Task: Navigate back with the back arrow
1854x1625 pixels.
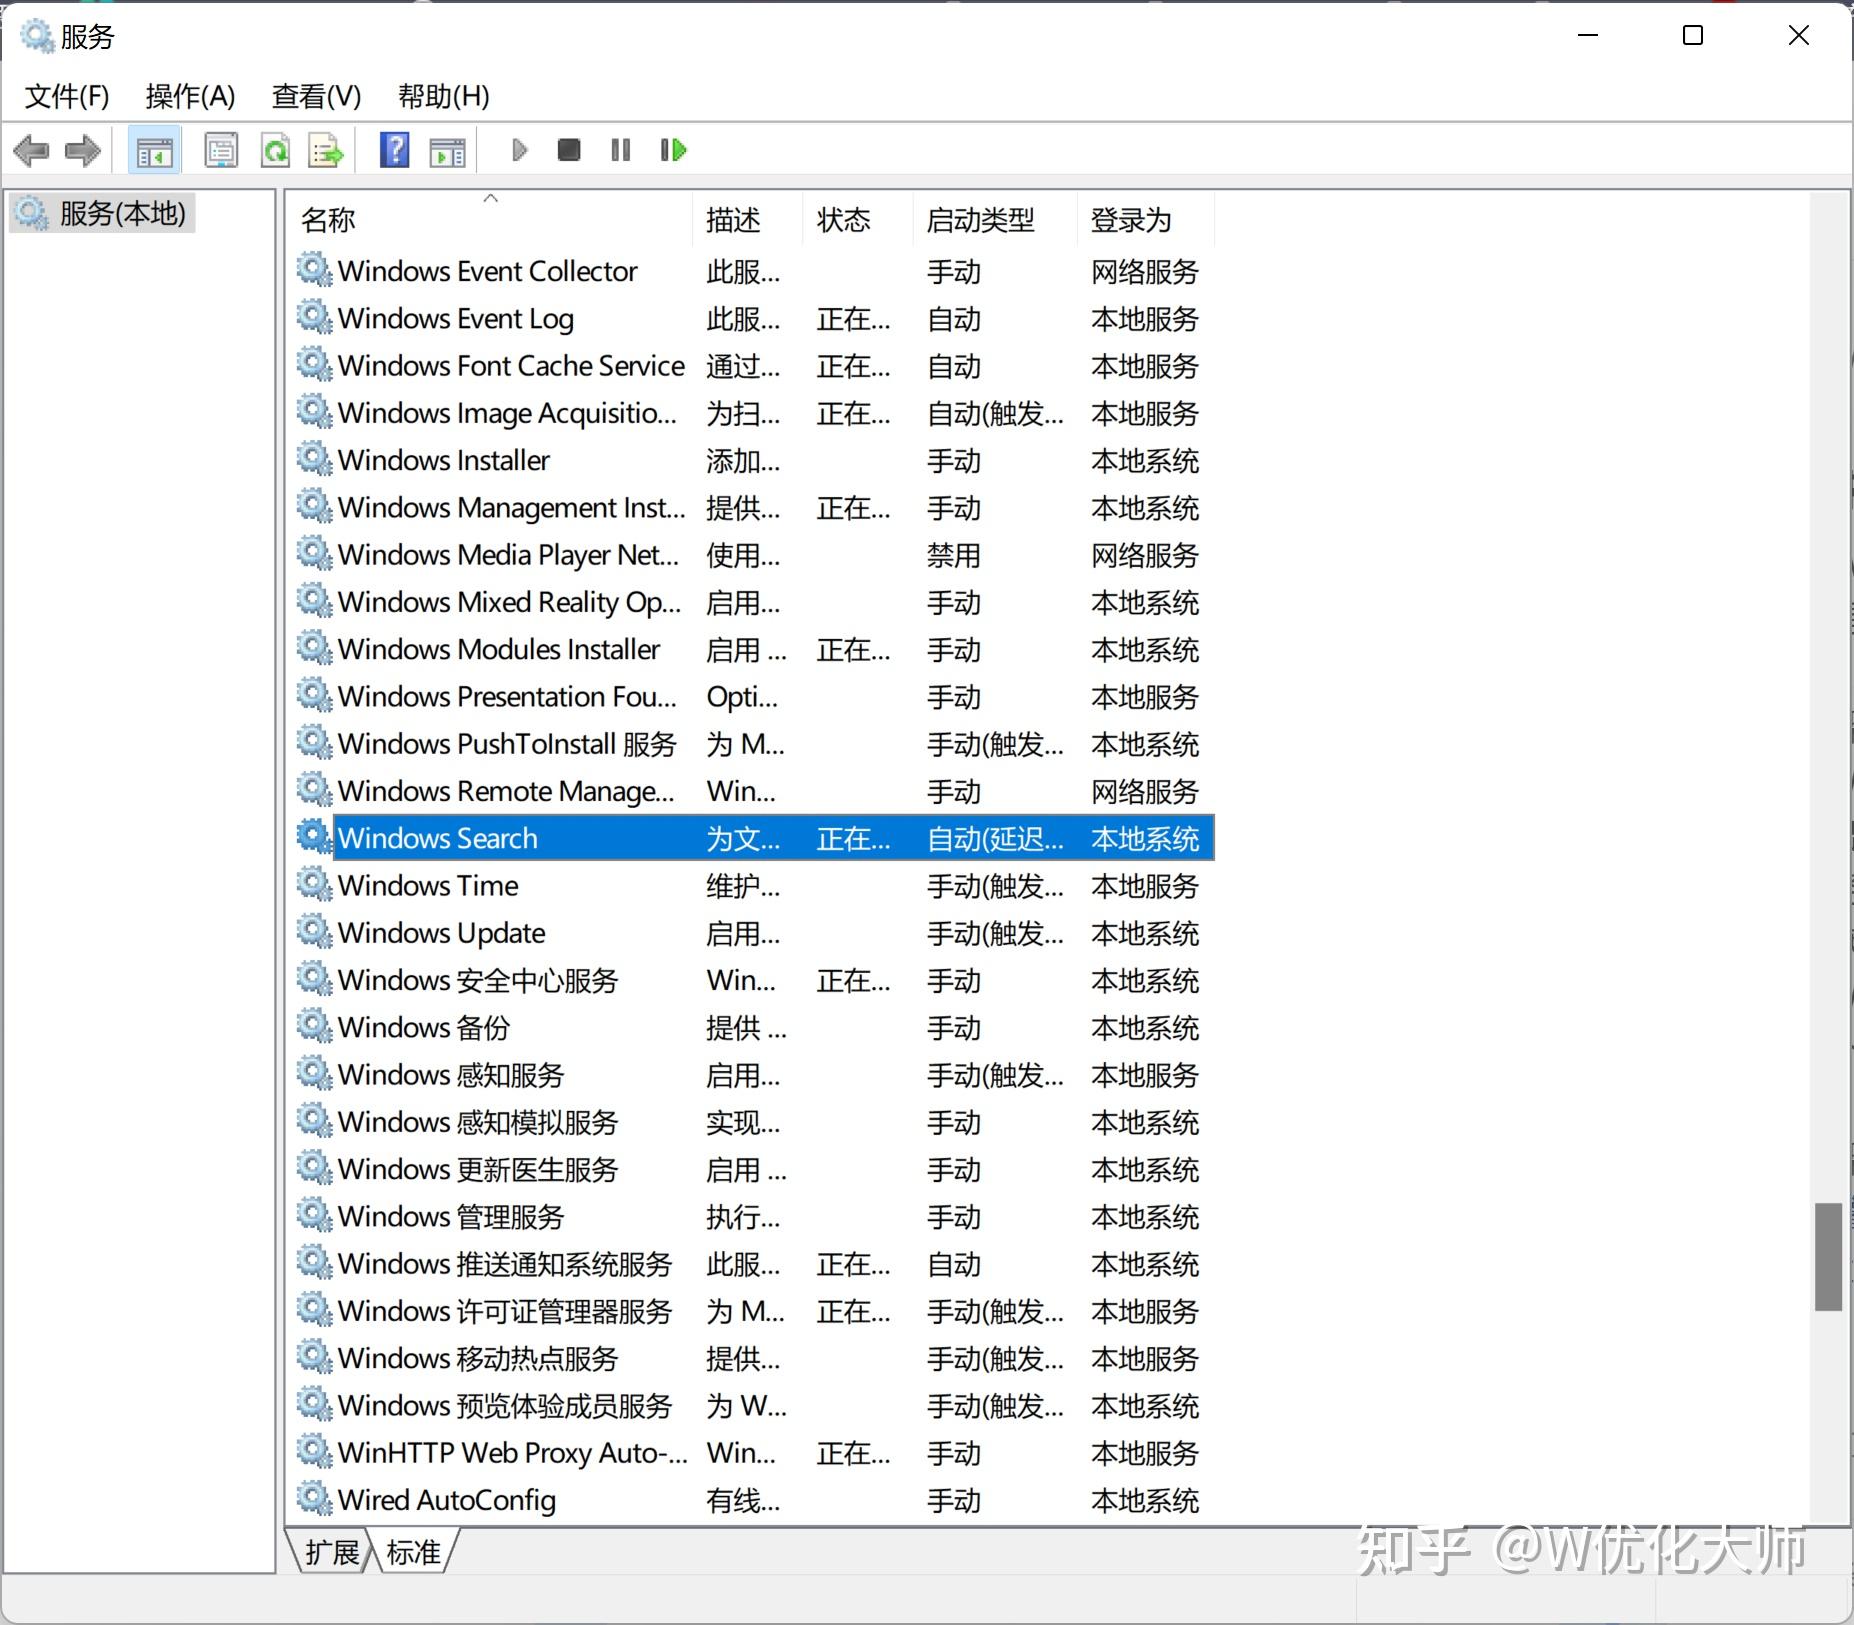Action: [x=32, y=150]
